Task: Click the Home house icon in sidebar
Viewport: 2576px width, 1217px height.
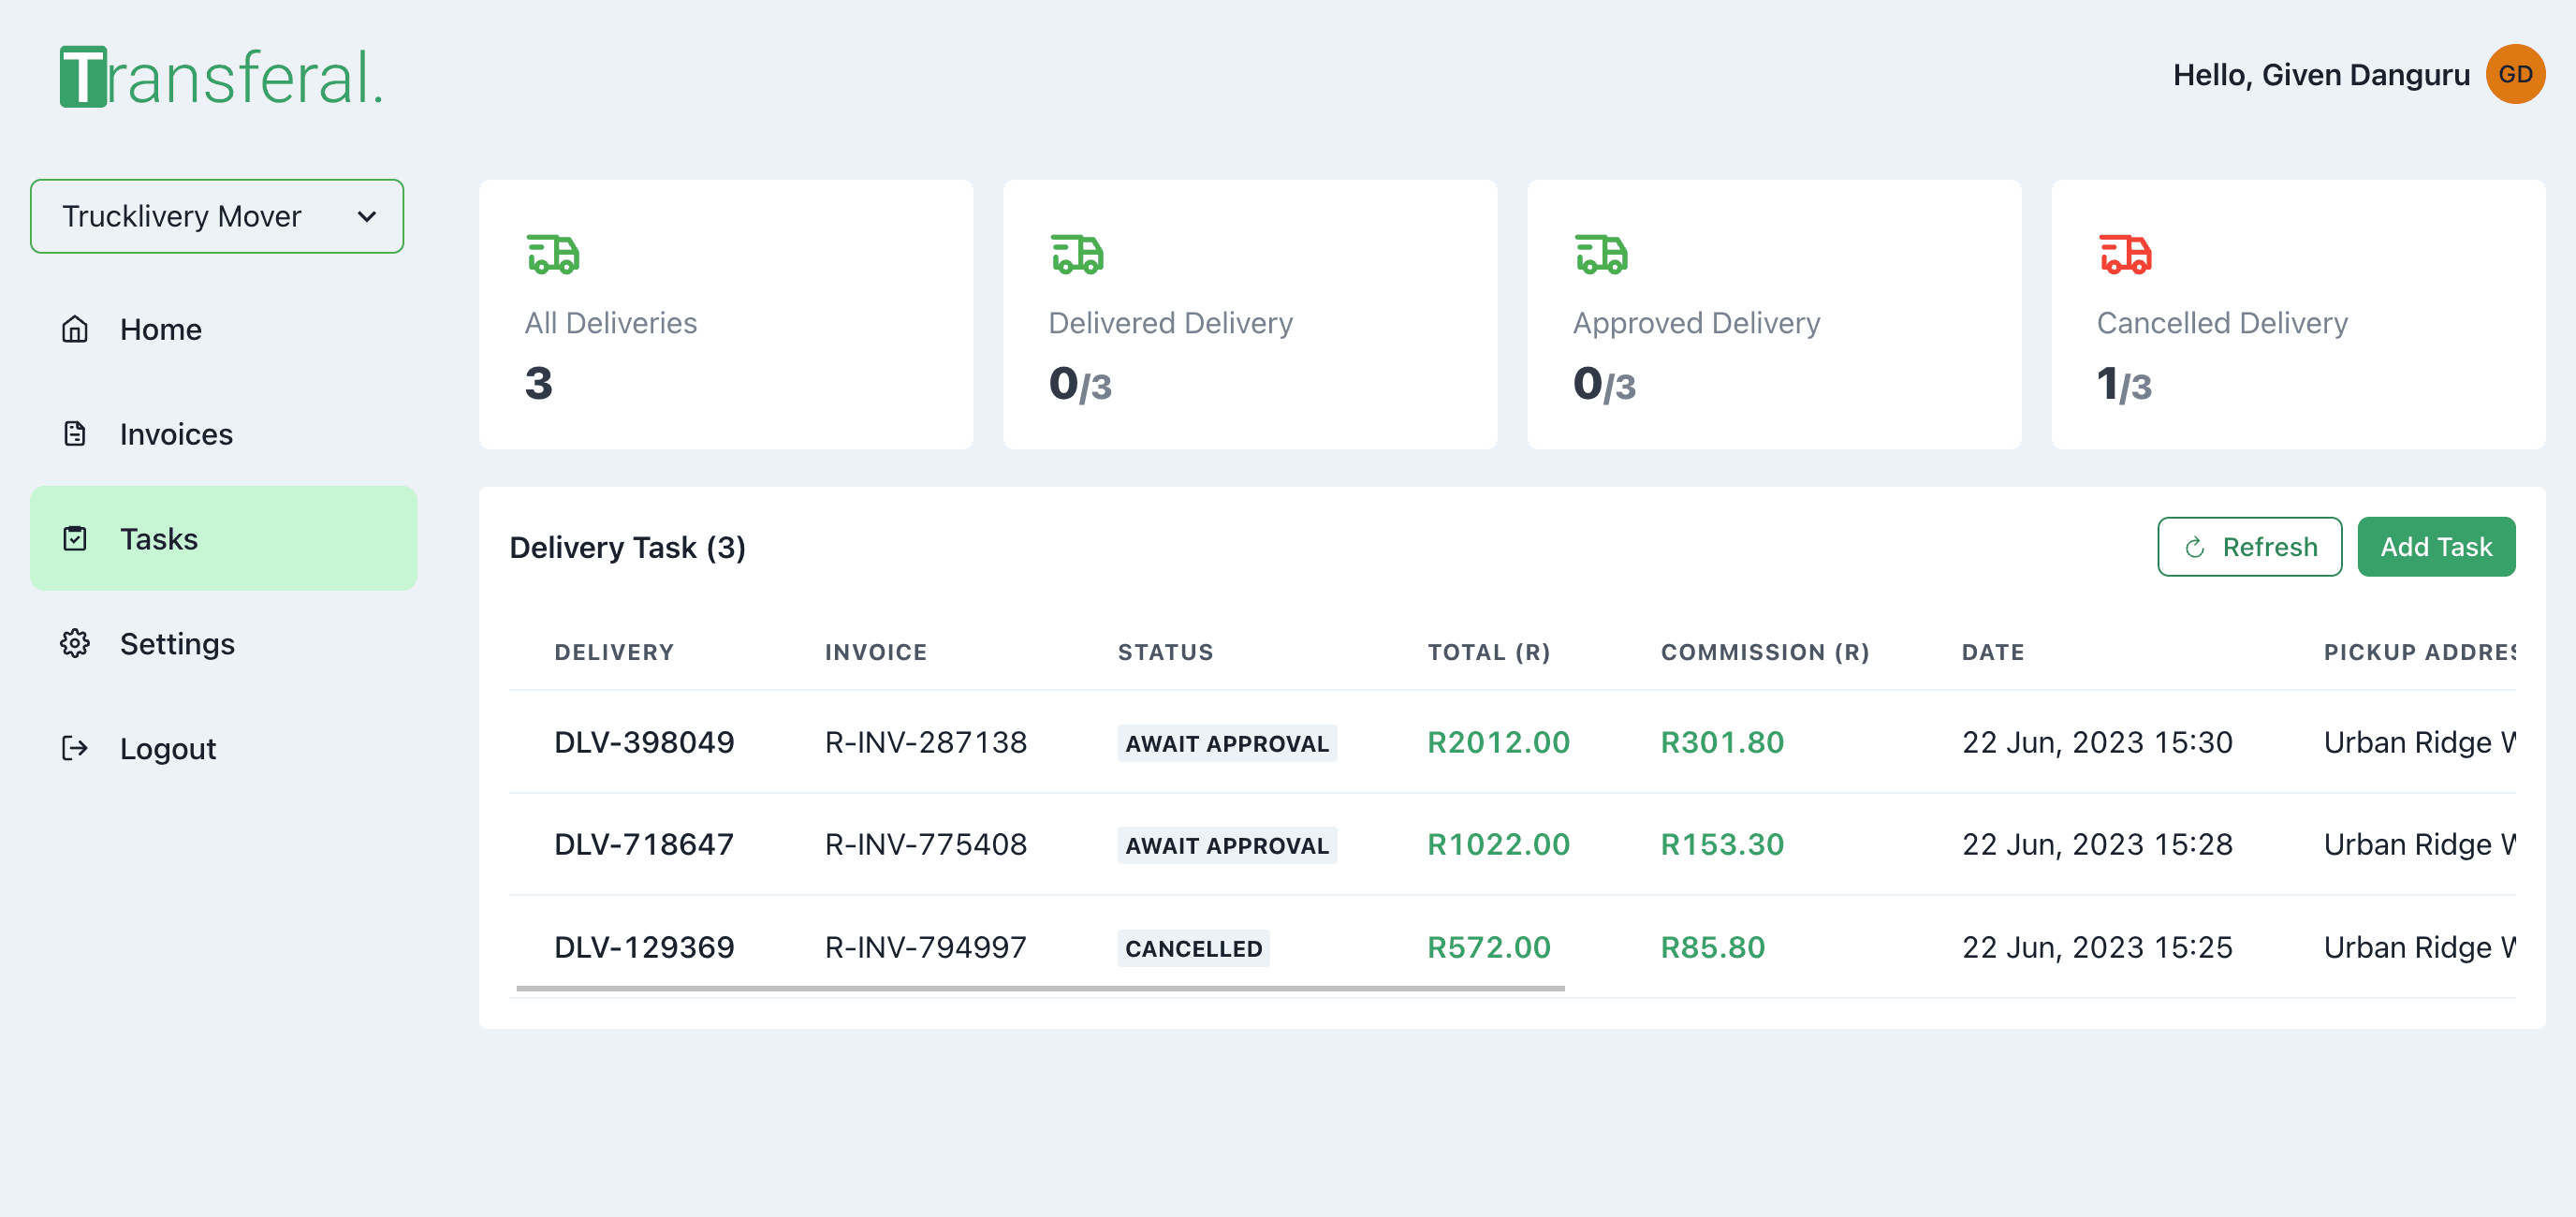Action: click(x=75, y=329)
